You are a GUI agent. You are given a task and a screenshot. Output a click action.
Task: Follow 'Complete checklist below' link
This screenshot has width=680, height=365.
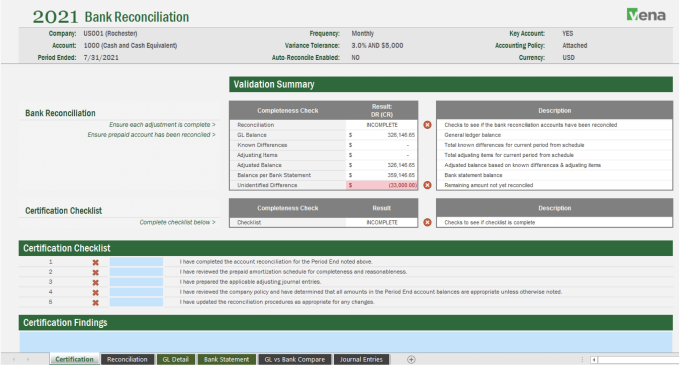click(177, 222)
